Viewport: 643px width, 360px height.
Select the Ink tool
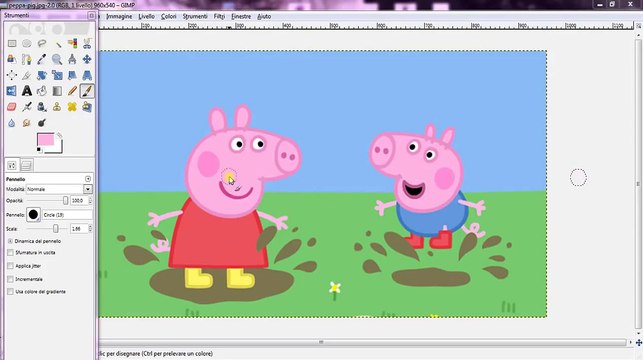pyautogui.click(x=42, y=107)
